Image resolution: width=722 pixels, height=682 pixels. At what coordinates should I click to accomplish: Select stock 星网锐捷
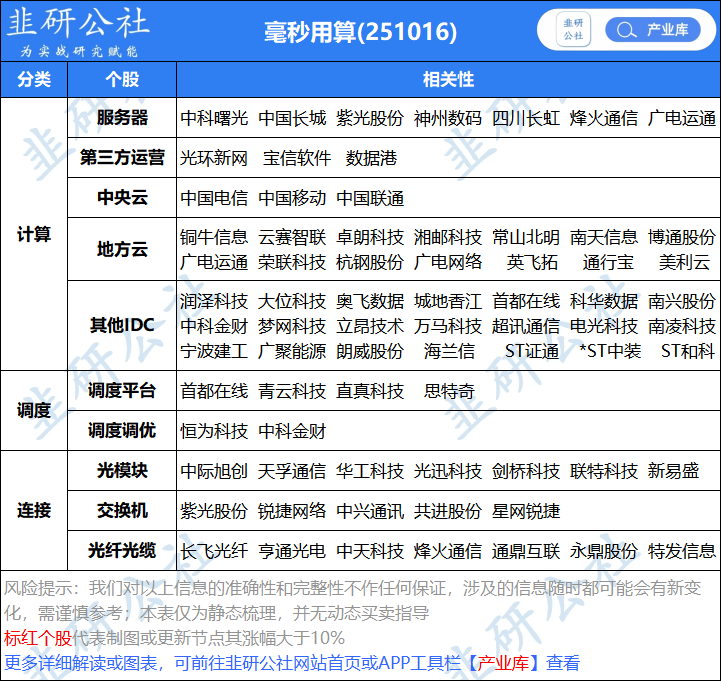(x=526, y=512)
